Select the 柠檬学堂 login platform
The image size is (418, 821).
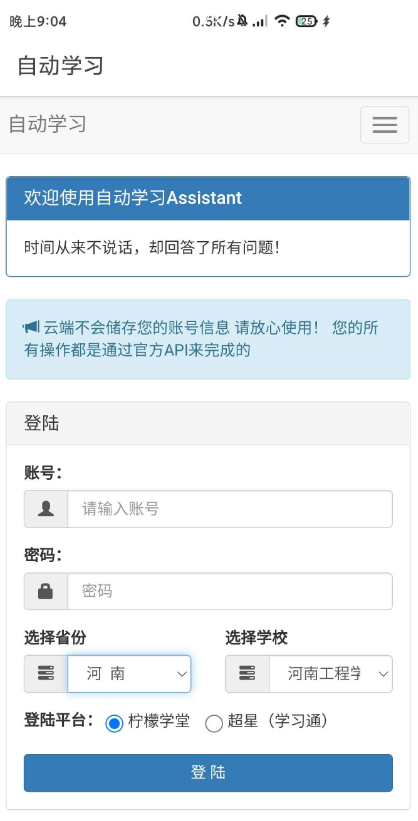coord(114,723)
